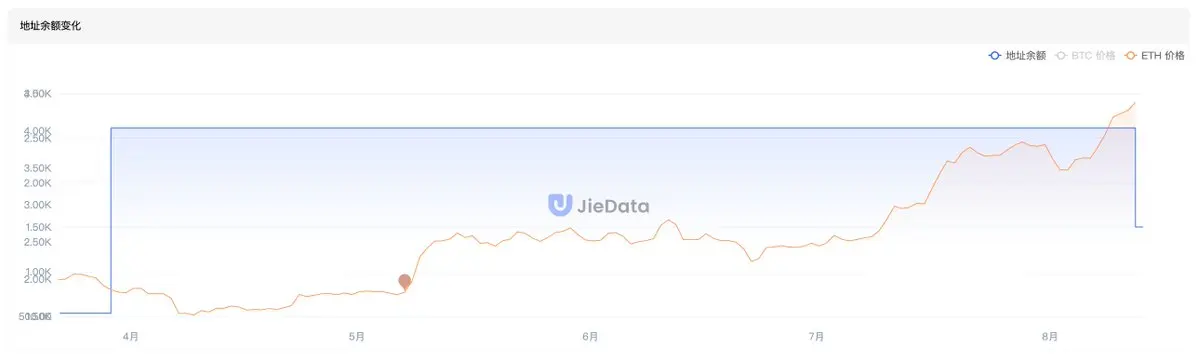Hide the ETH 价格 series via its legend label
The width and height of the screenshot is (1198, 361).
pyautogui.click(x=1164, y=56)
